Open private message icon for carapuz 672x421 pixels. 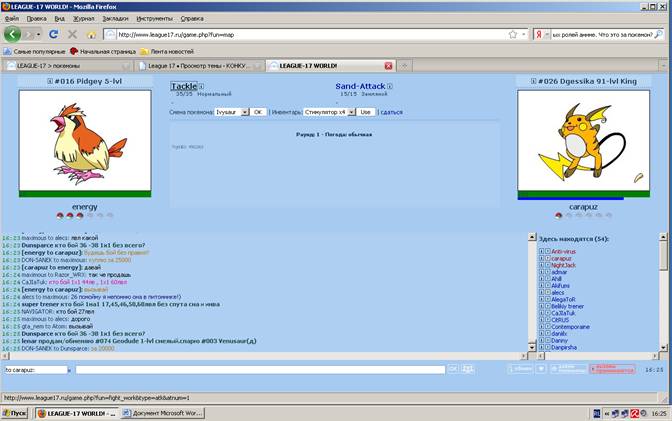coord(548,259)
